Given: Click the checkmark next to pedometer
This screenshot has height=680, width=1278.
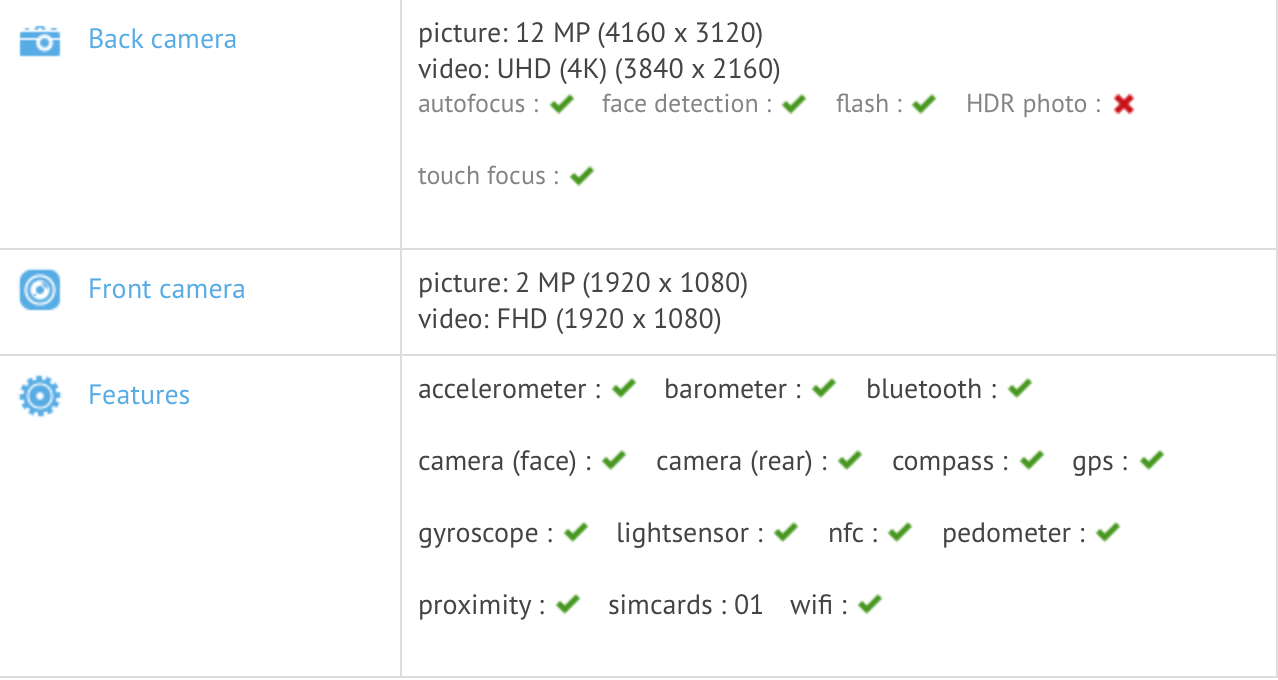Looking at the screenshot, I should point(1107,533).
